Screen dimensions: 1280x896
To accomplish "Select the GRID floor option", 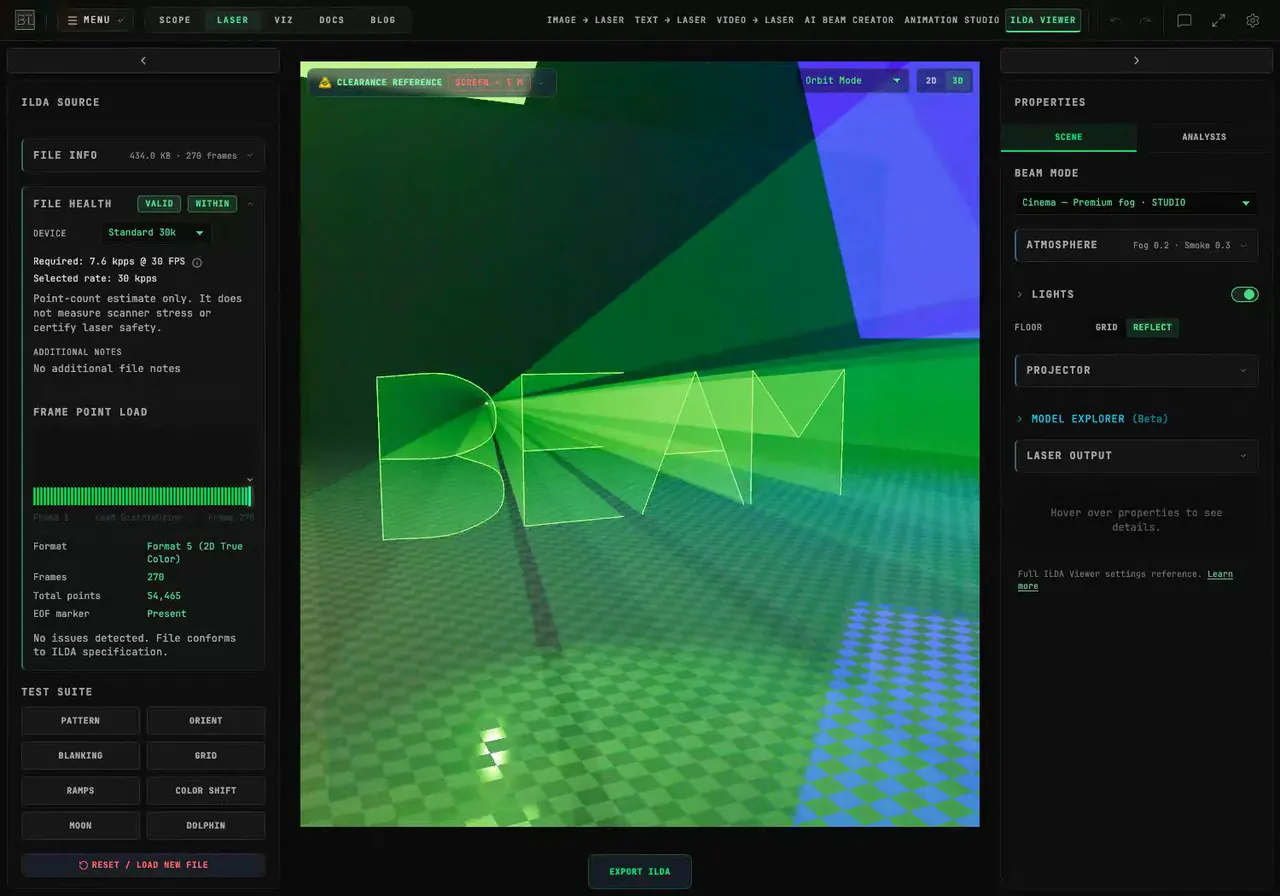I will (1106, 327).
